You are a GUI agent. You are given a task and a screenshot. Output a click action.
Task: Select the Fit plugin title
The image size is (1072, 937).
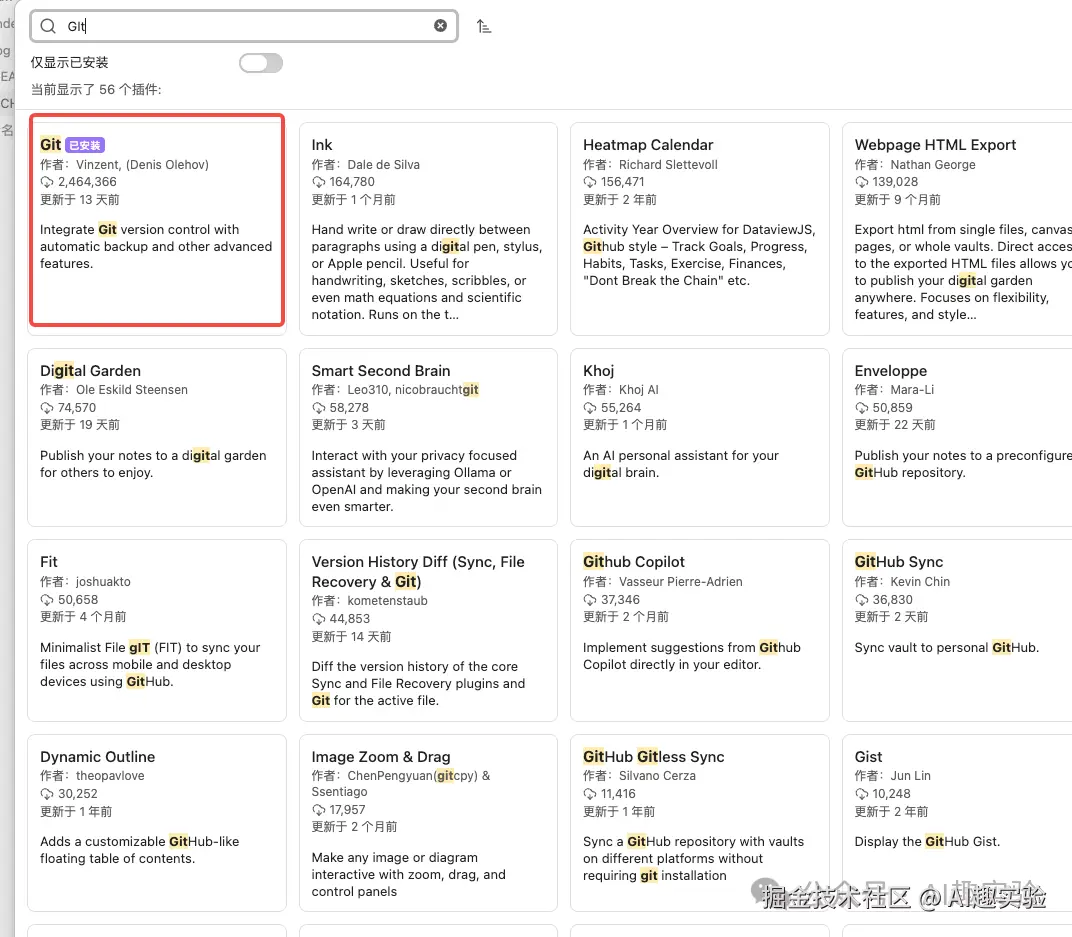[x=49, y=562]
